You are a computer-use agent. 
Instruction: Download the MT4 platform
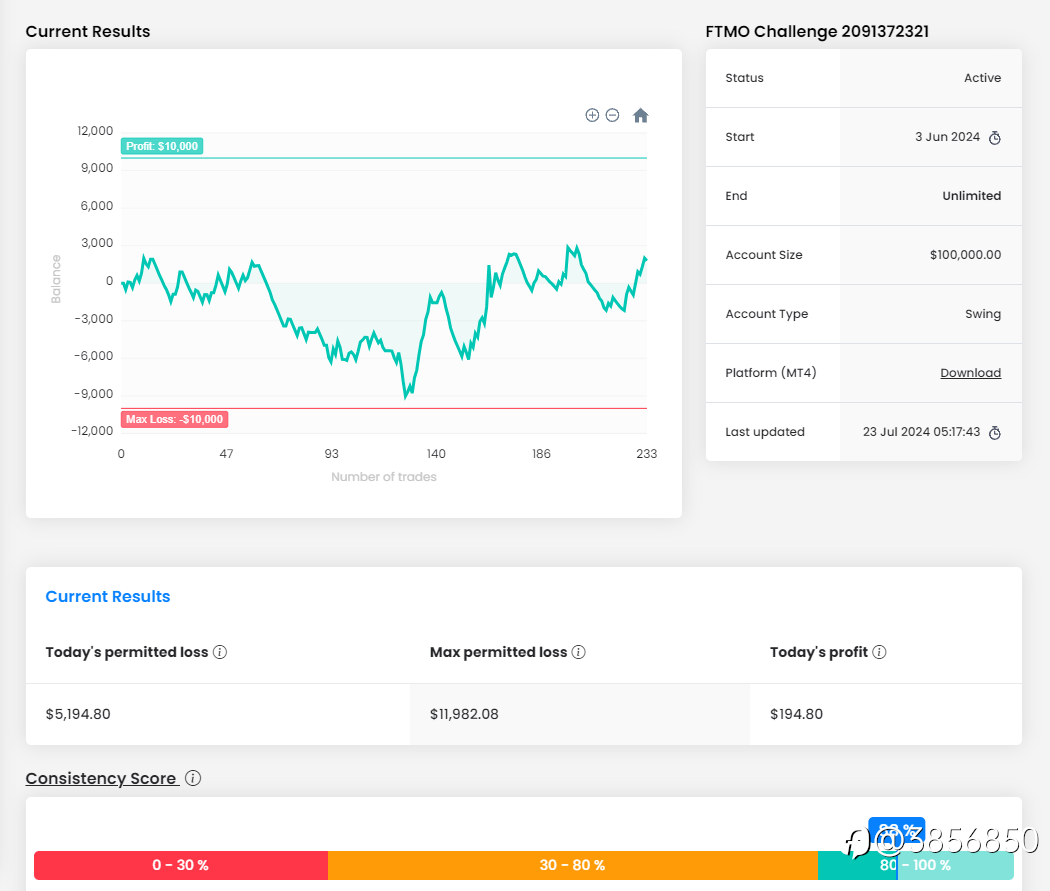coord(970,373)
